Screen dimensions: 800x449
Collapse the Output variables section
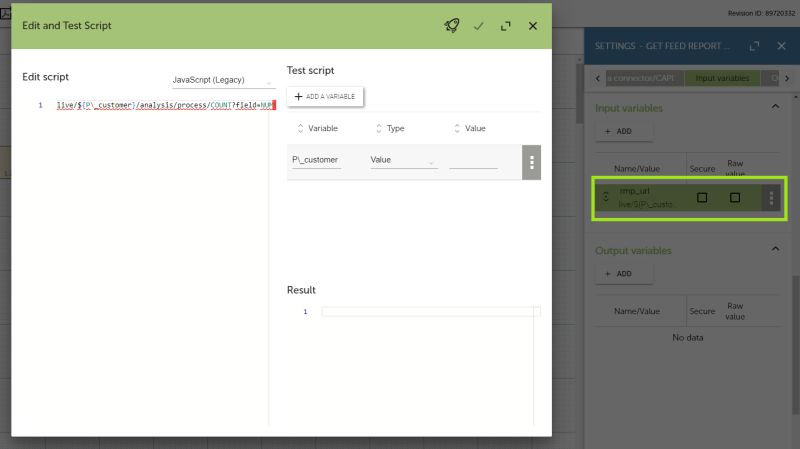[776, 249]
